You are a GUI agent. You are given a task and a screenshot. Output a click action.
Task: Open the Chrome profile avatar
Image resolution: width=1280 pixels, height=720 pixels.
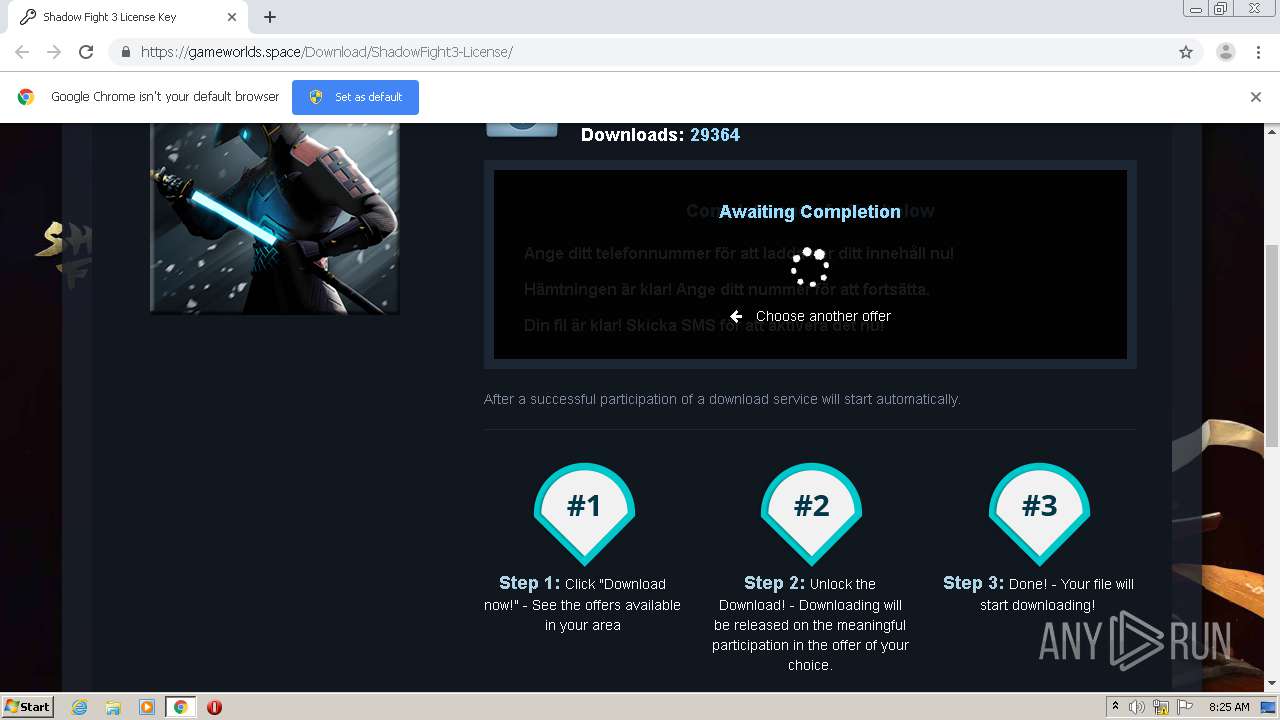(1225, 52)
